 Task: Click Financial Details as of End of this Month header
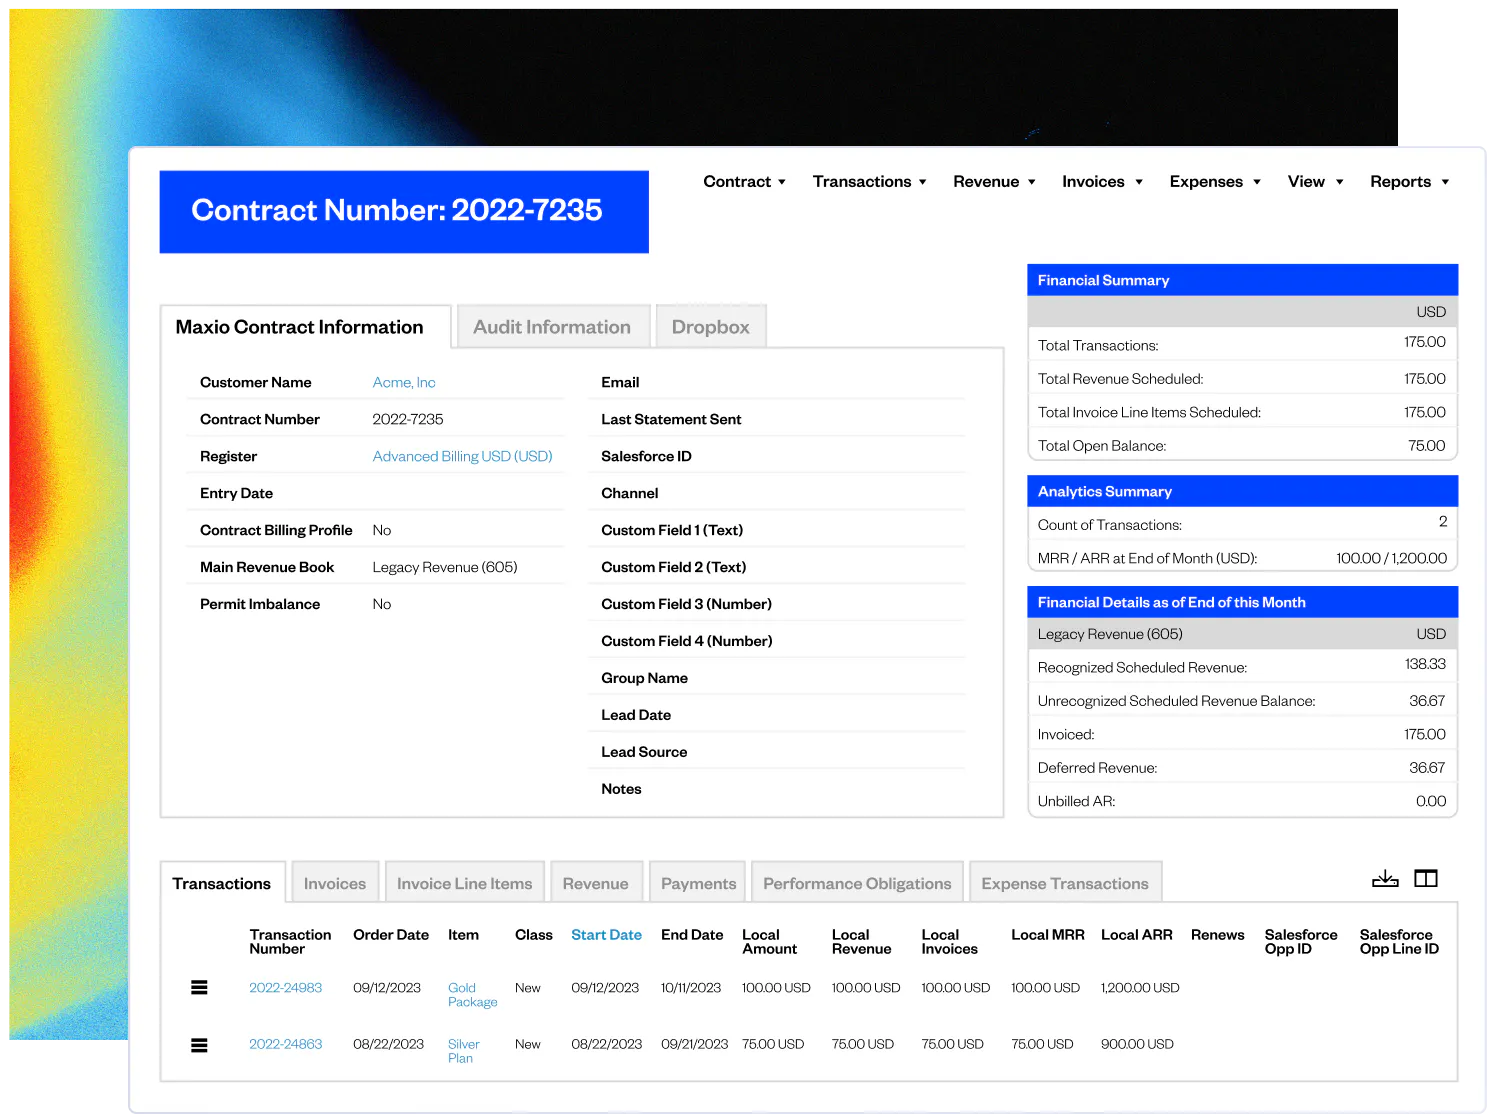coord(1242,602)
